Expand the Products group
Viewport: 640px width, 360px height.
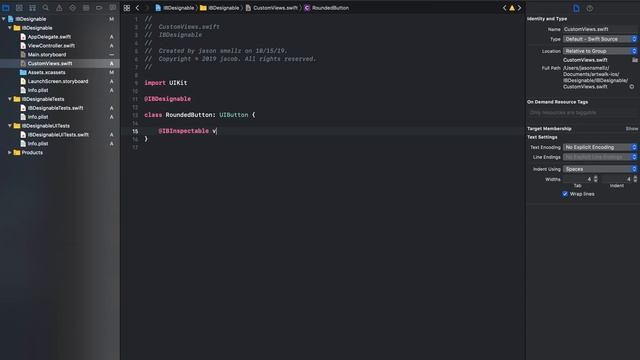10,152
